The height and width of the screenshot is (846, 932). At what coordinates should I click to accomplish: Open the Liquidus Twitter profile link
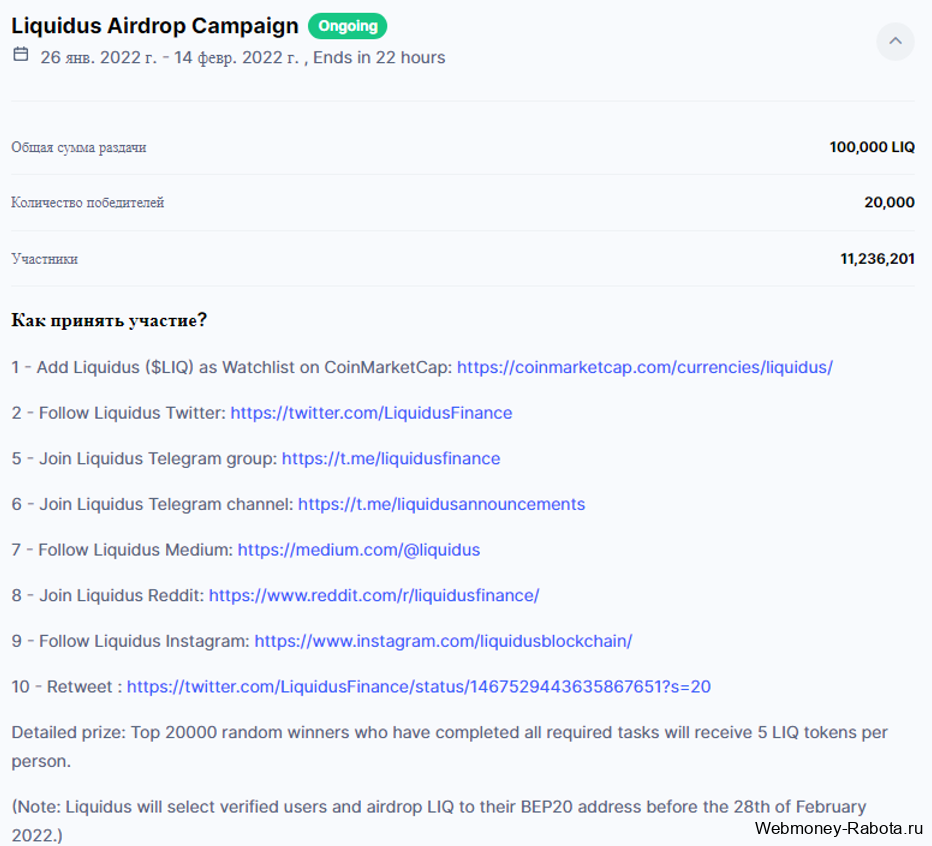tap(371, 413)
